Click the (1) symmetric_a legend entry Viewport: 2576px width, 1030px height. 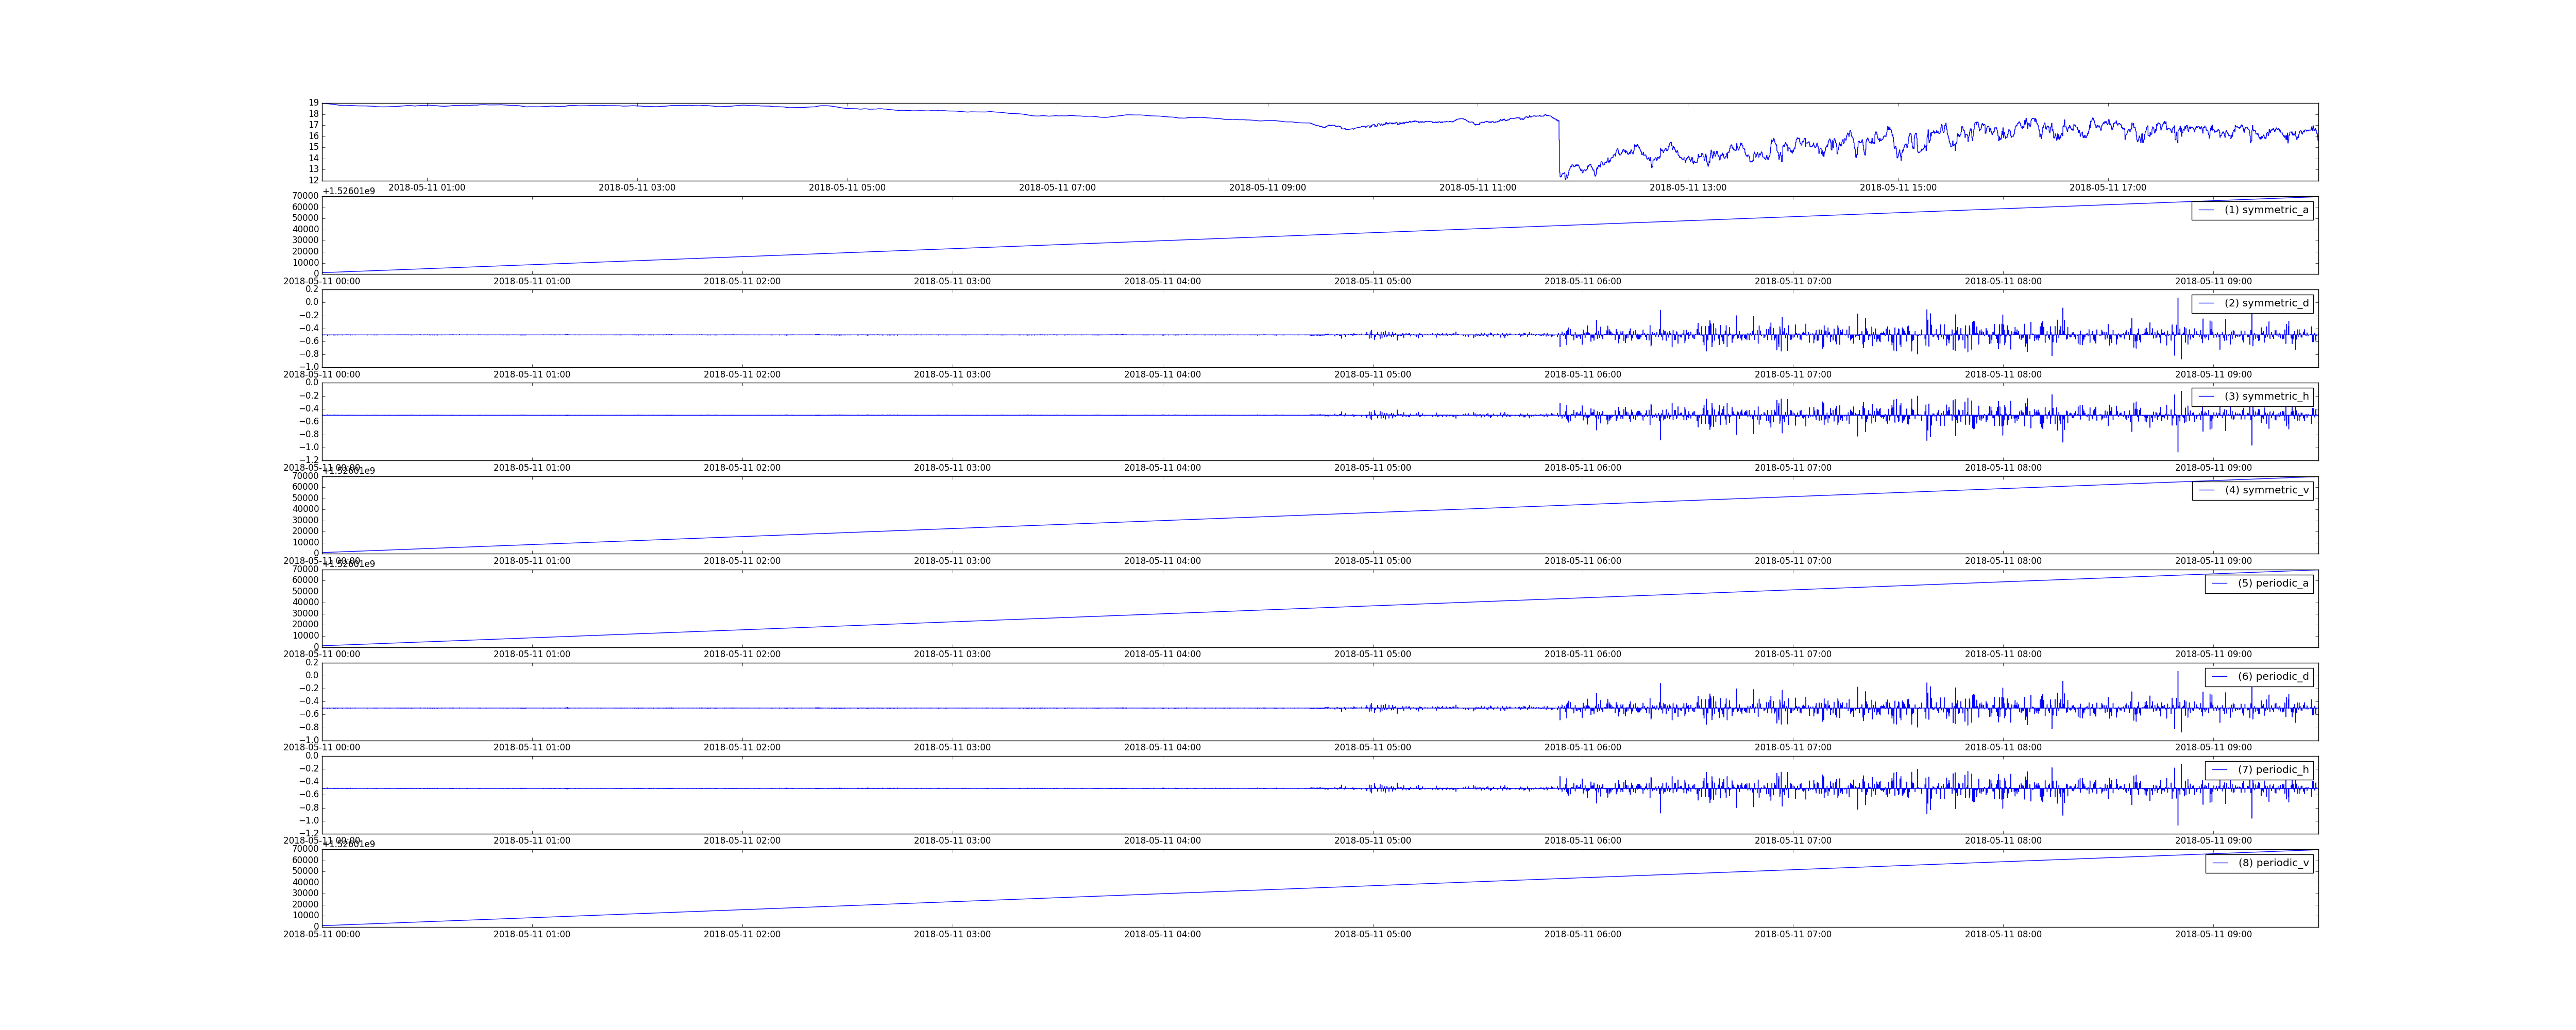pos(2252,210)
